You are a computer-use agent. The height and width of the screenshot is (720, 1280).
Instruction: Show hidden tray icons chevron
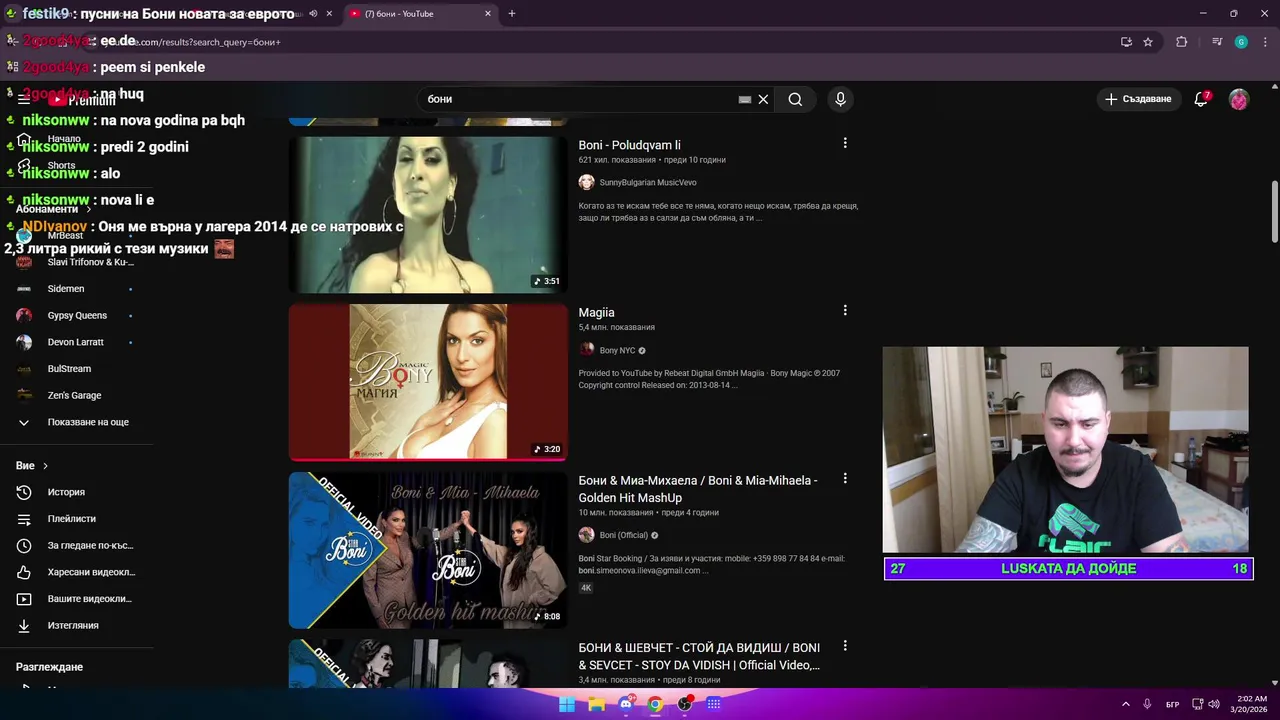(1125, 704)
